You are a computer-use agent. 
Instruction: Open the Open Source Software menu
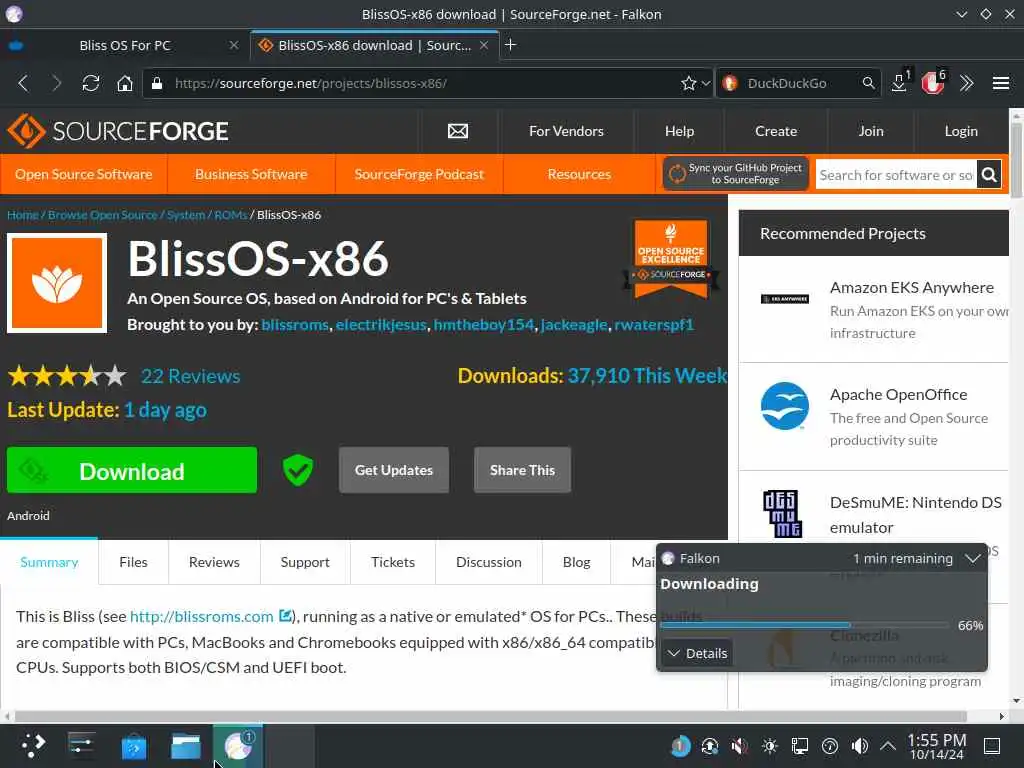[84, 174]
